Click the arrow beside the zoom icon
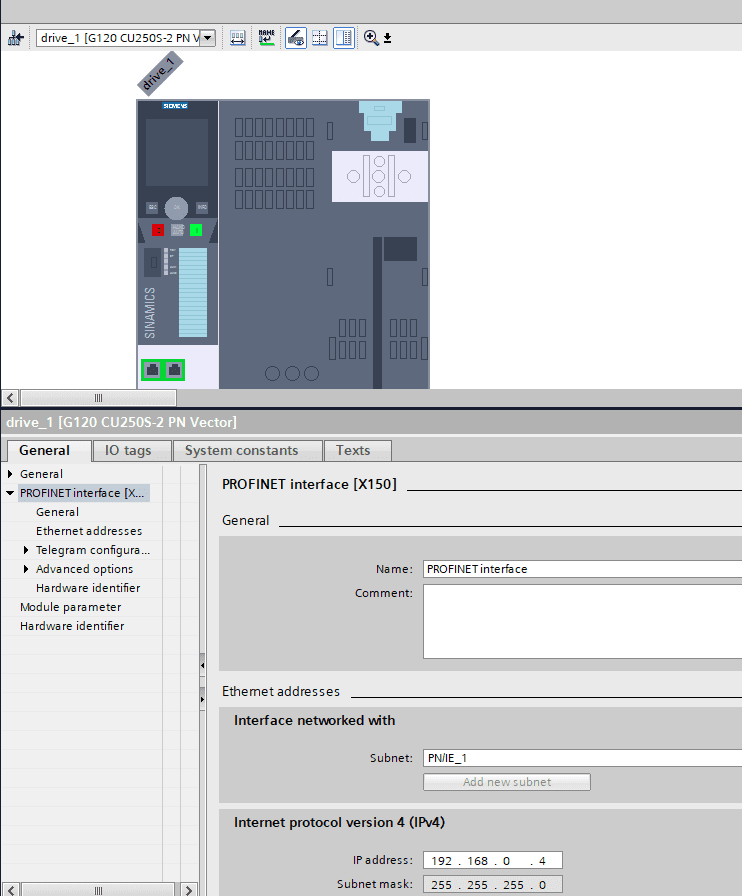The image size is (742, 896). point(388,38)
